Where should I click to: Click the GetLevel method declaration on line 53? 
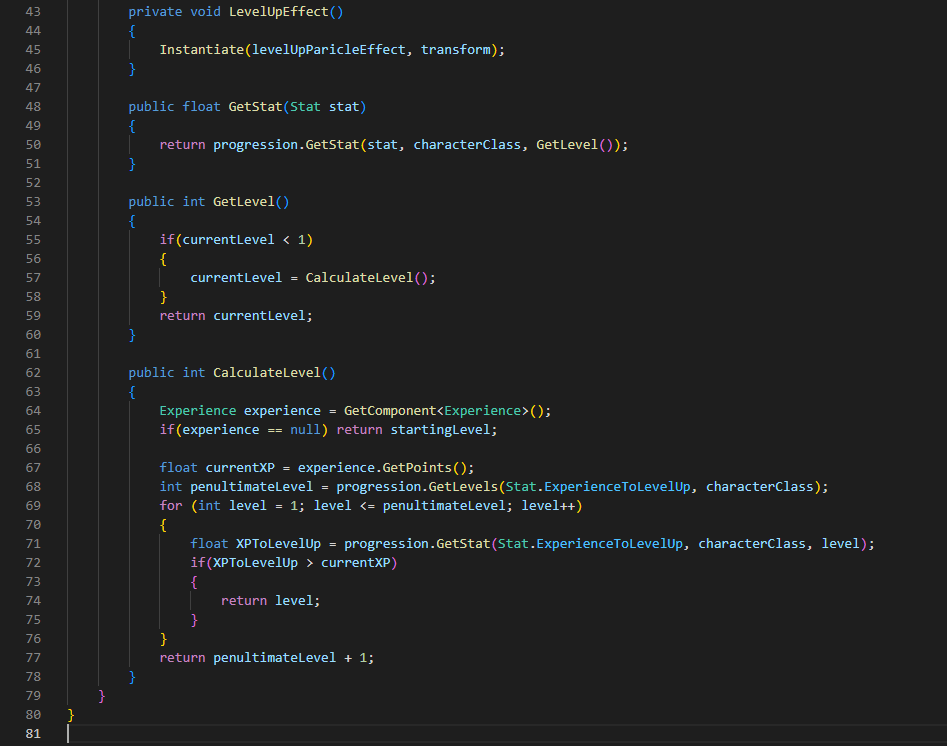244,201
